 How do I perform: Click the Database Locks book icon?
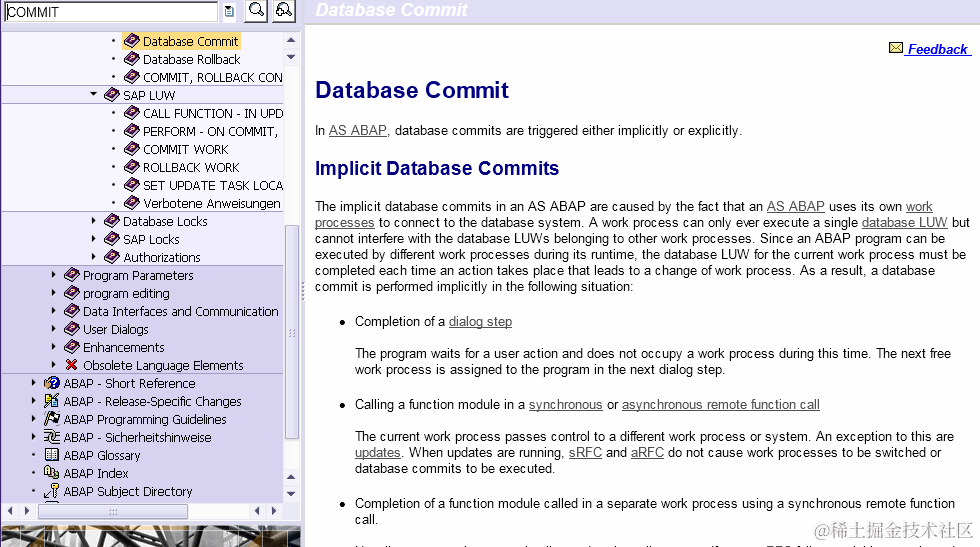coord(112,221)
